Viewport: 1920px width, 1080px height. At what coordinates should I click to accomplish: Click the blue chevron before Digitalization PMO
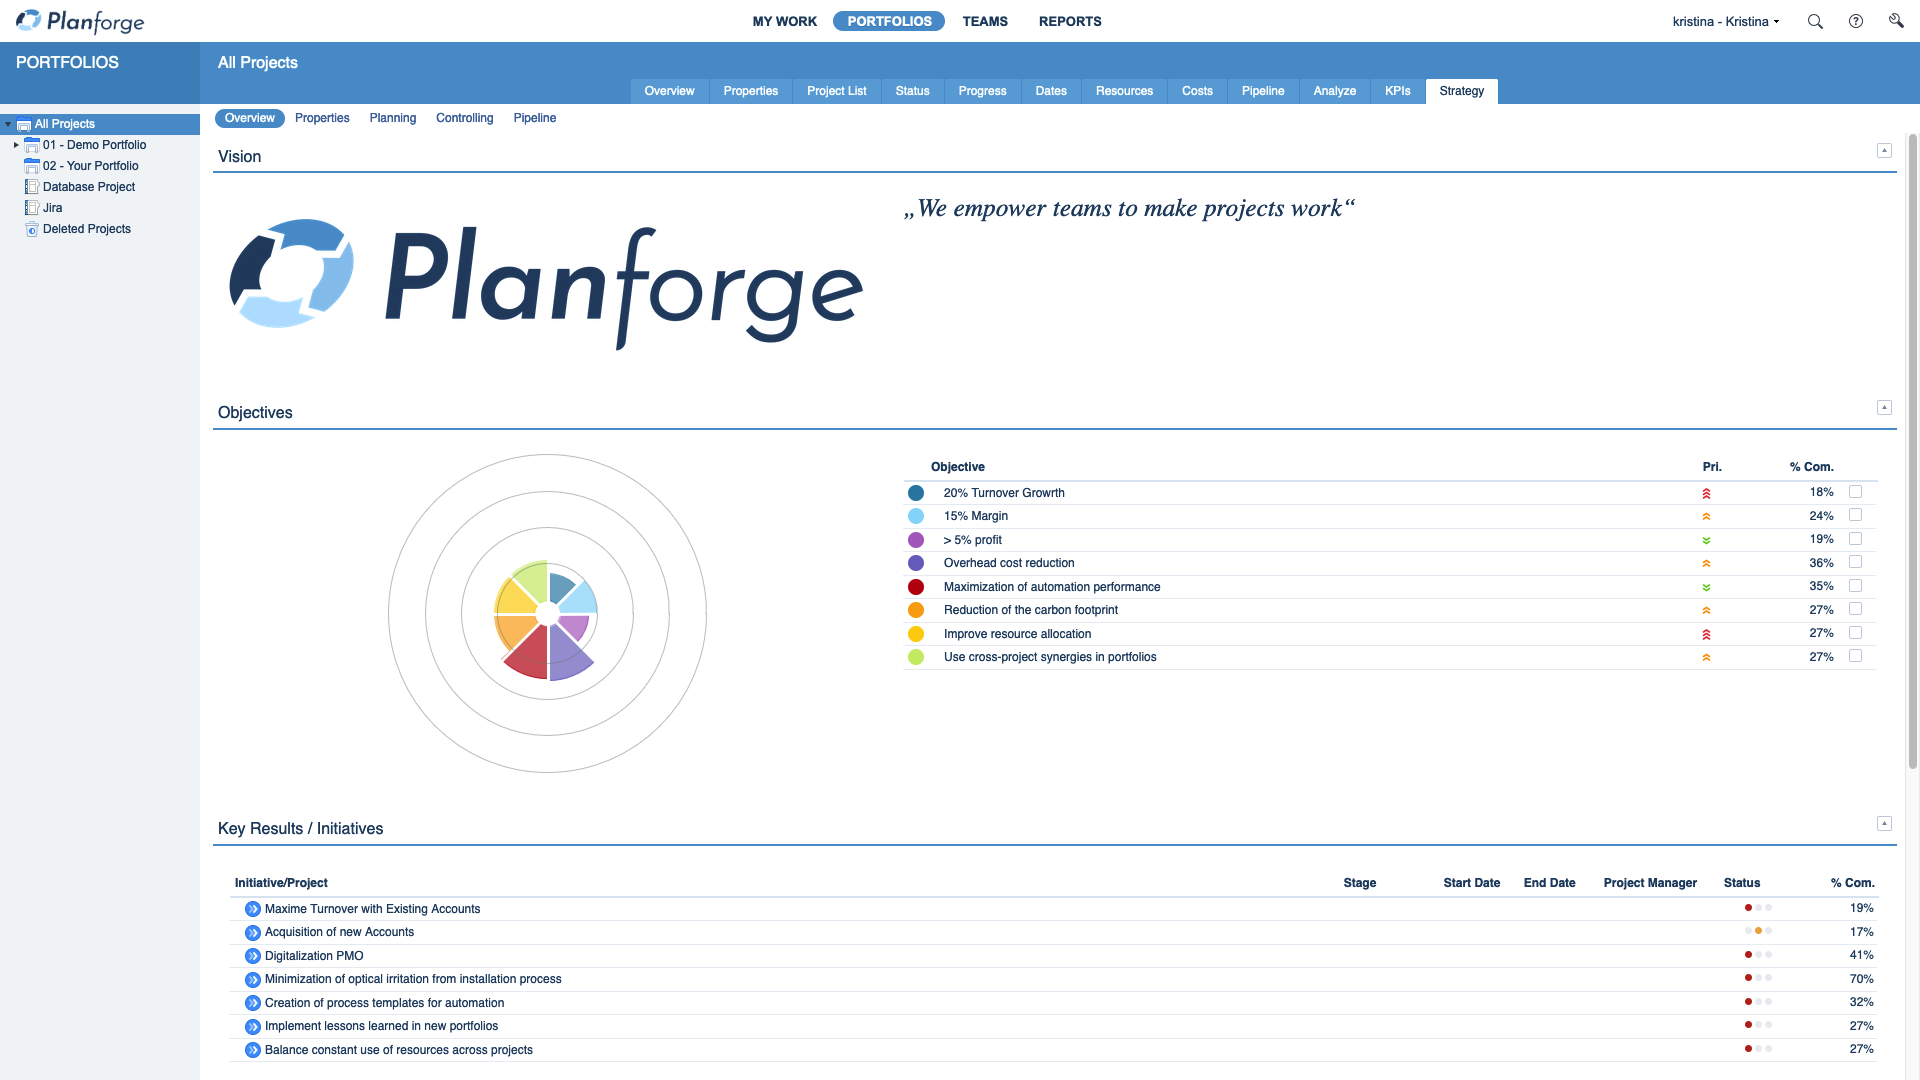tap(251, 956)
